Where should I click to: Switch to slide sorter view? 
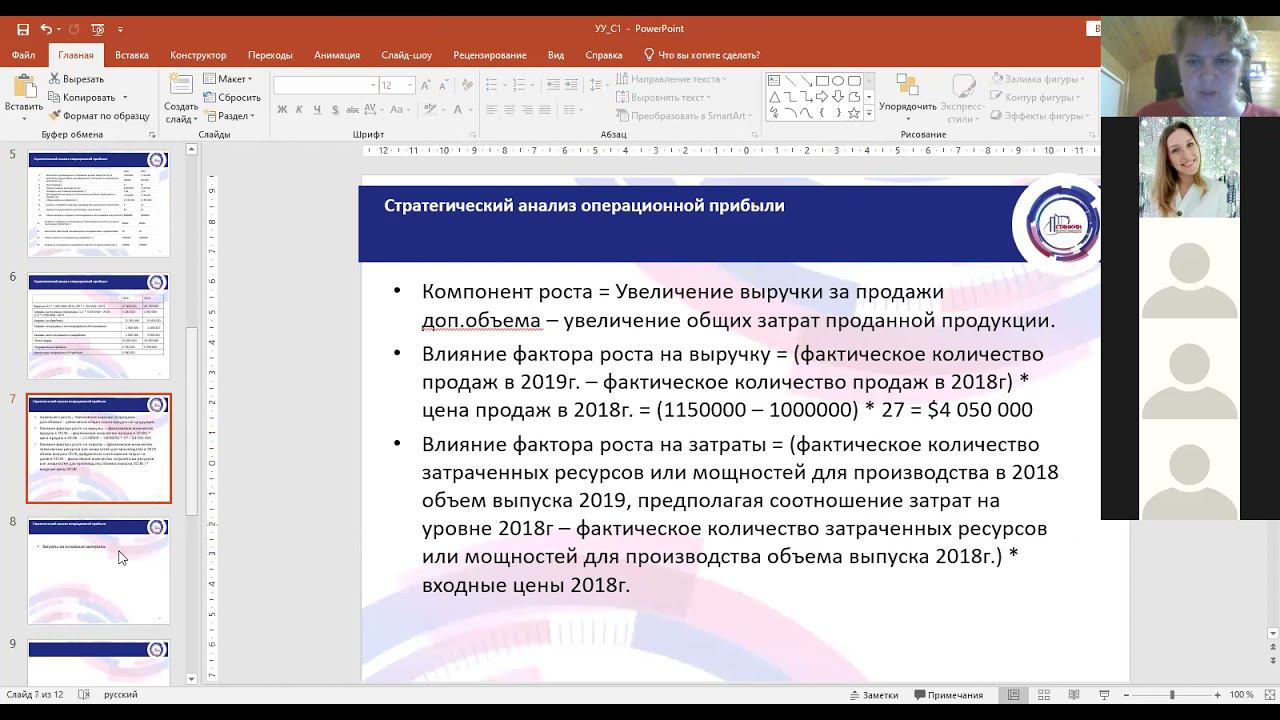coord(1044,695)
